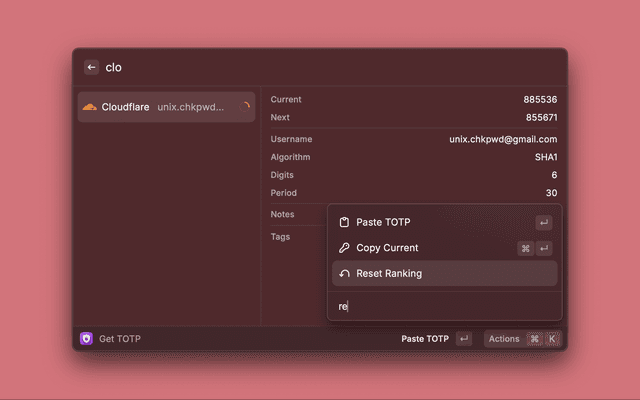The height and width of the screenshot is (400, 640).
Task: Select Paste TOTP from the actions menu
Action: (383, 222)
